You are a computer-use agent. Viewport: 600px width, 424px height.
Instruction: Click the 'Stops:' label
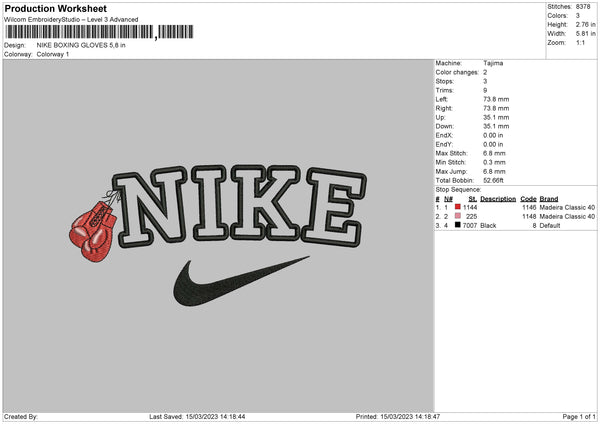(445, 82)
